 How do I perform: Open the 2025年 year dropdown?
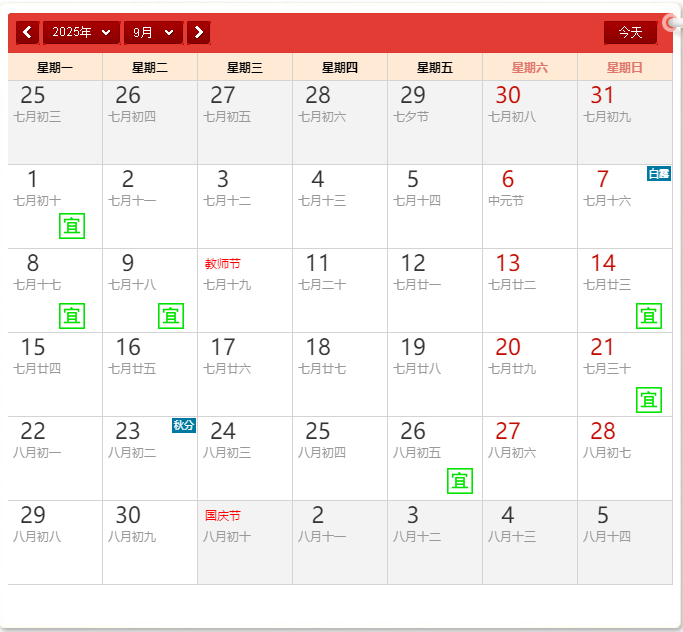pyautogui.click(x=81, y=32)
